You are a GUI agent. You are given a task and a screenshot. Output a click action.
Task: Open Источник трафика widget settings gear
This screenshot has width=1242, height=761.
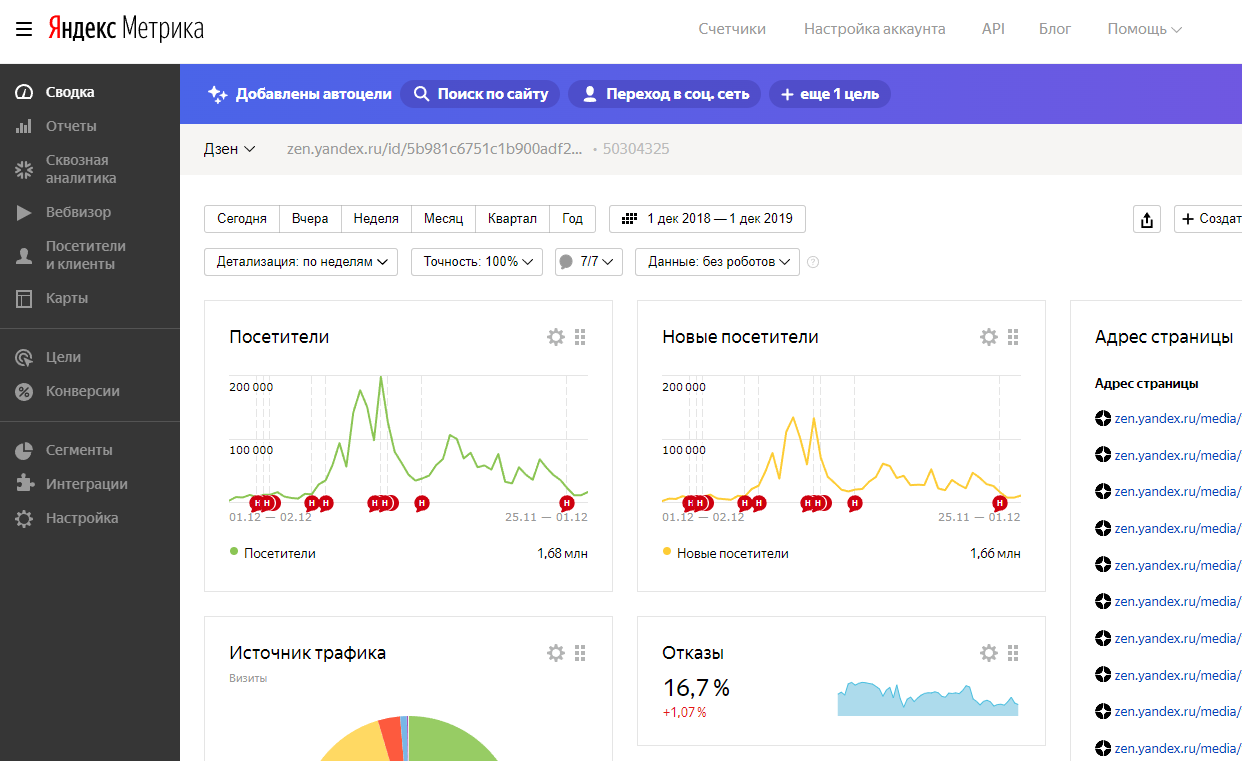[x=556, y=653]
